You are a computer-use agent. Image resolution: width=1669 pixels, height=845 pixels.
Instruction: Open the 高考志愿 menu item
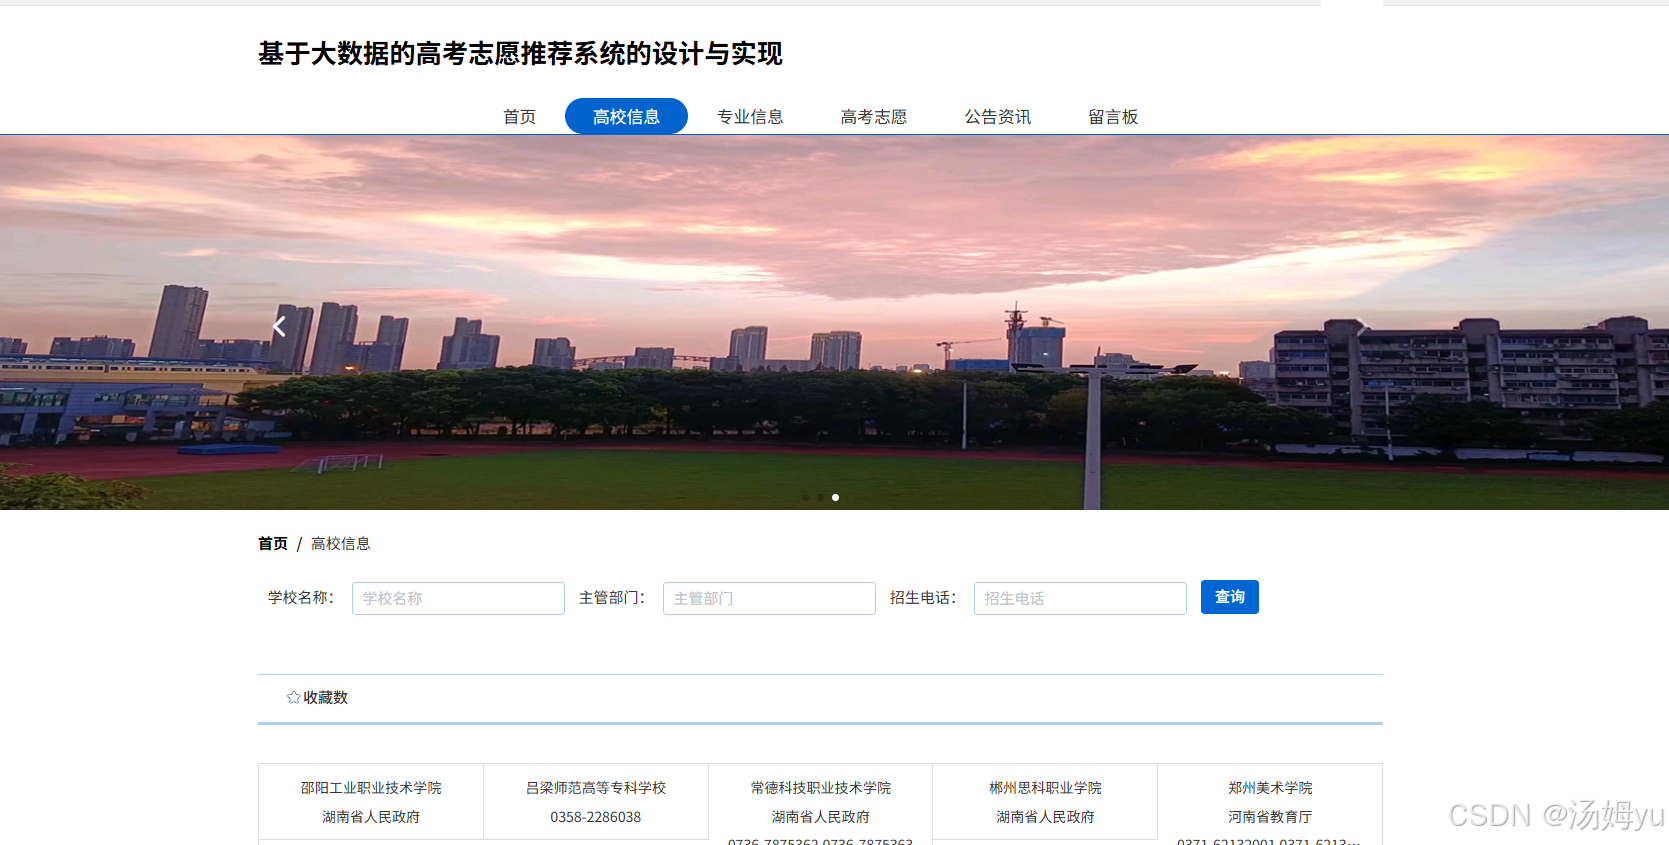874,116
